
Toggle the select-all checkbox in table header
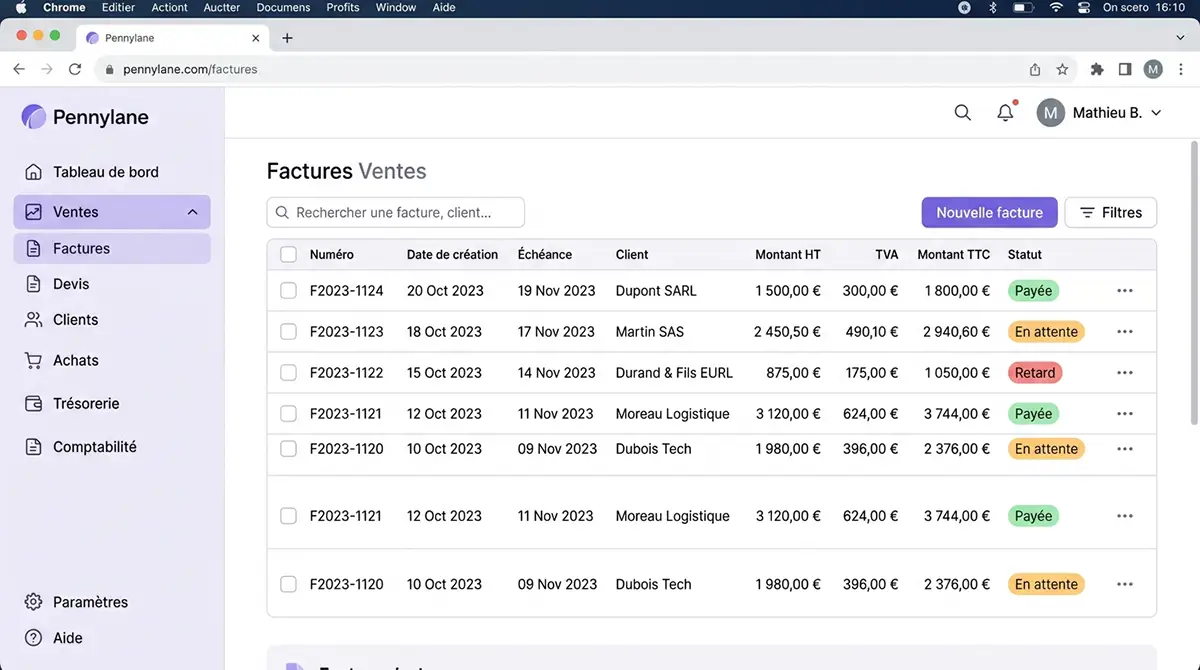[288, 255]
